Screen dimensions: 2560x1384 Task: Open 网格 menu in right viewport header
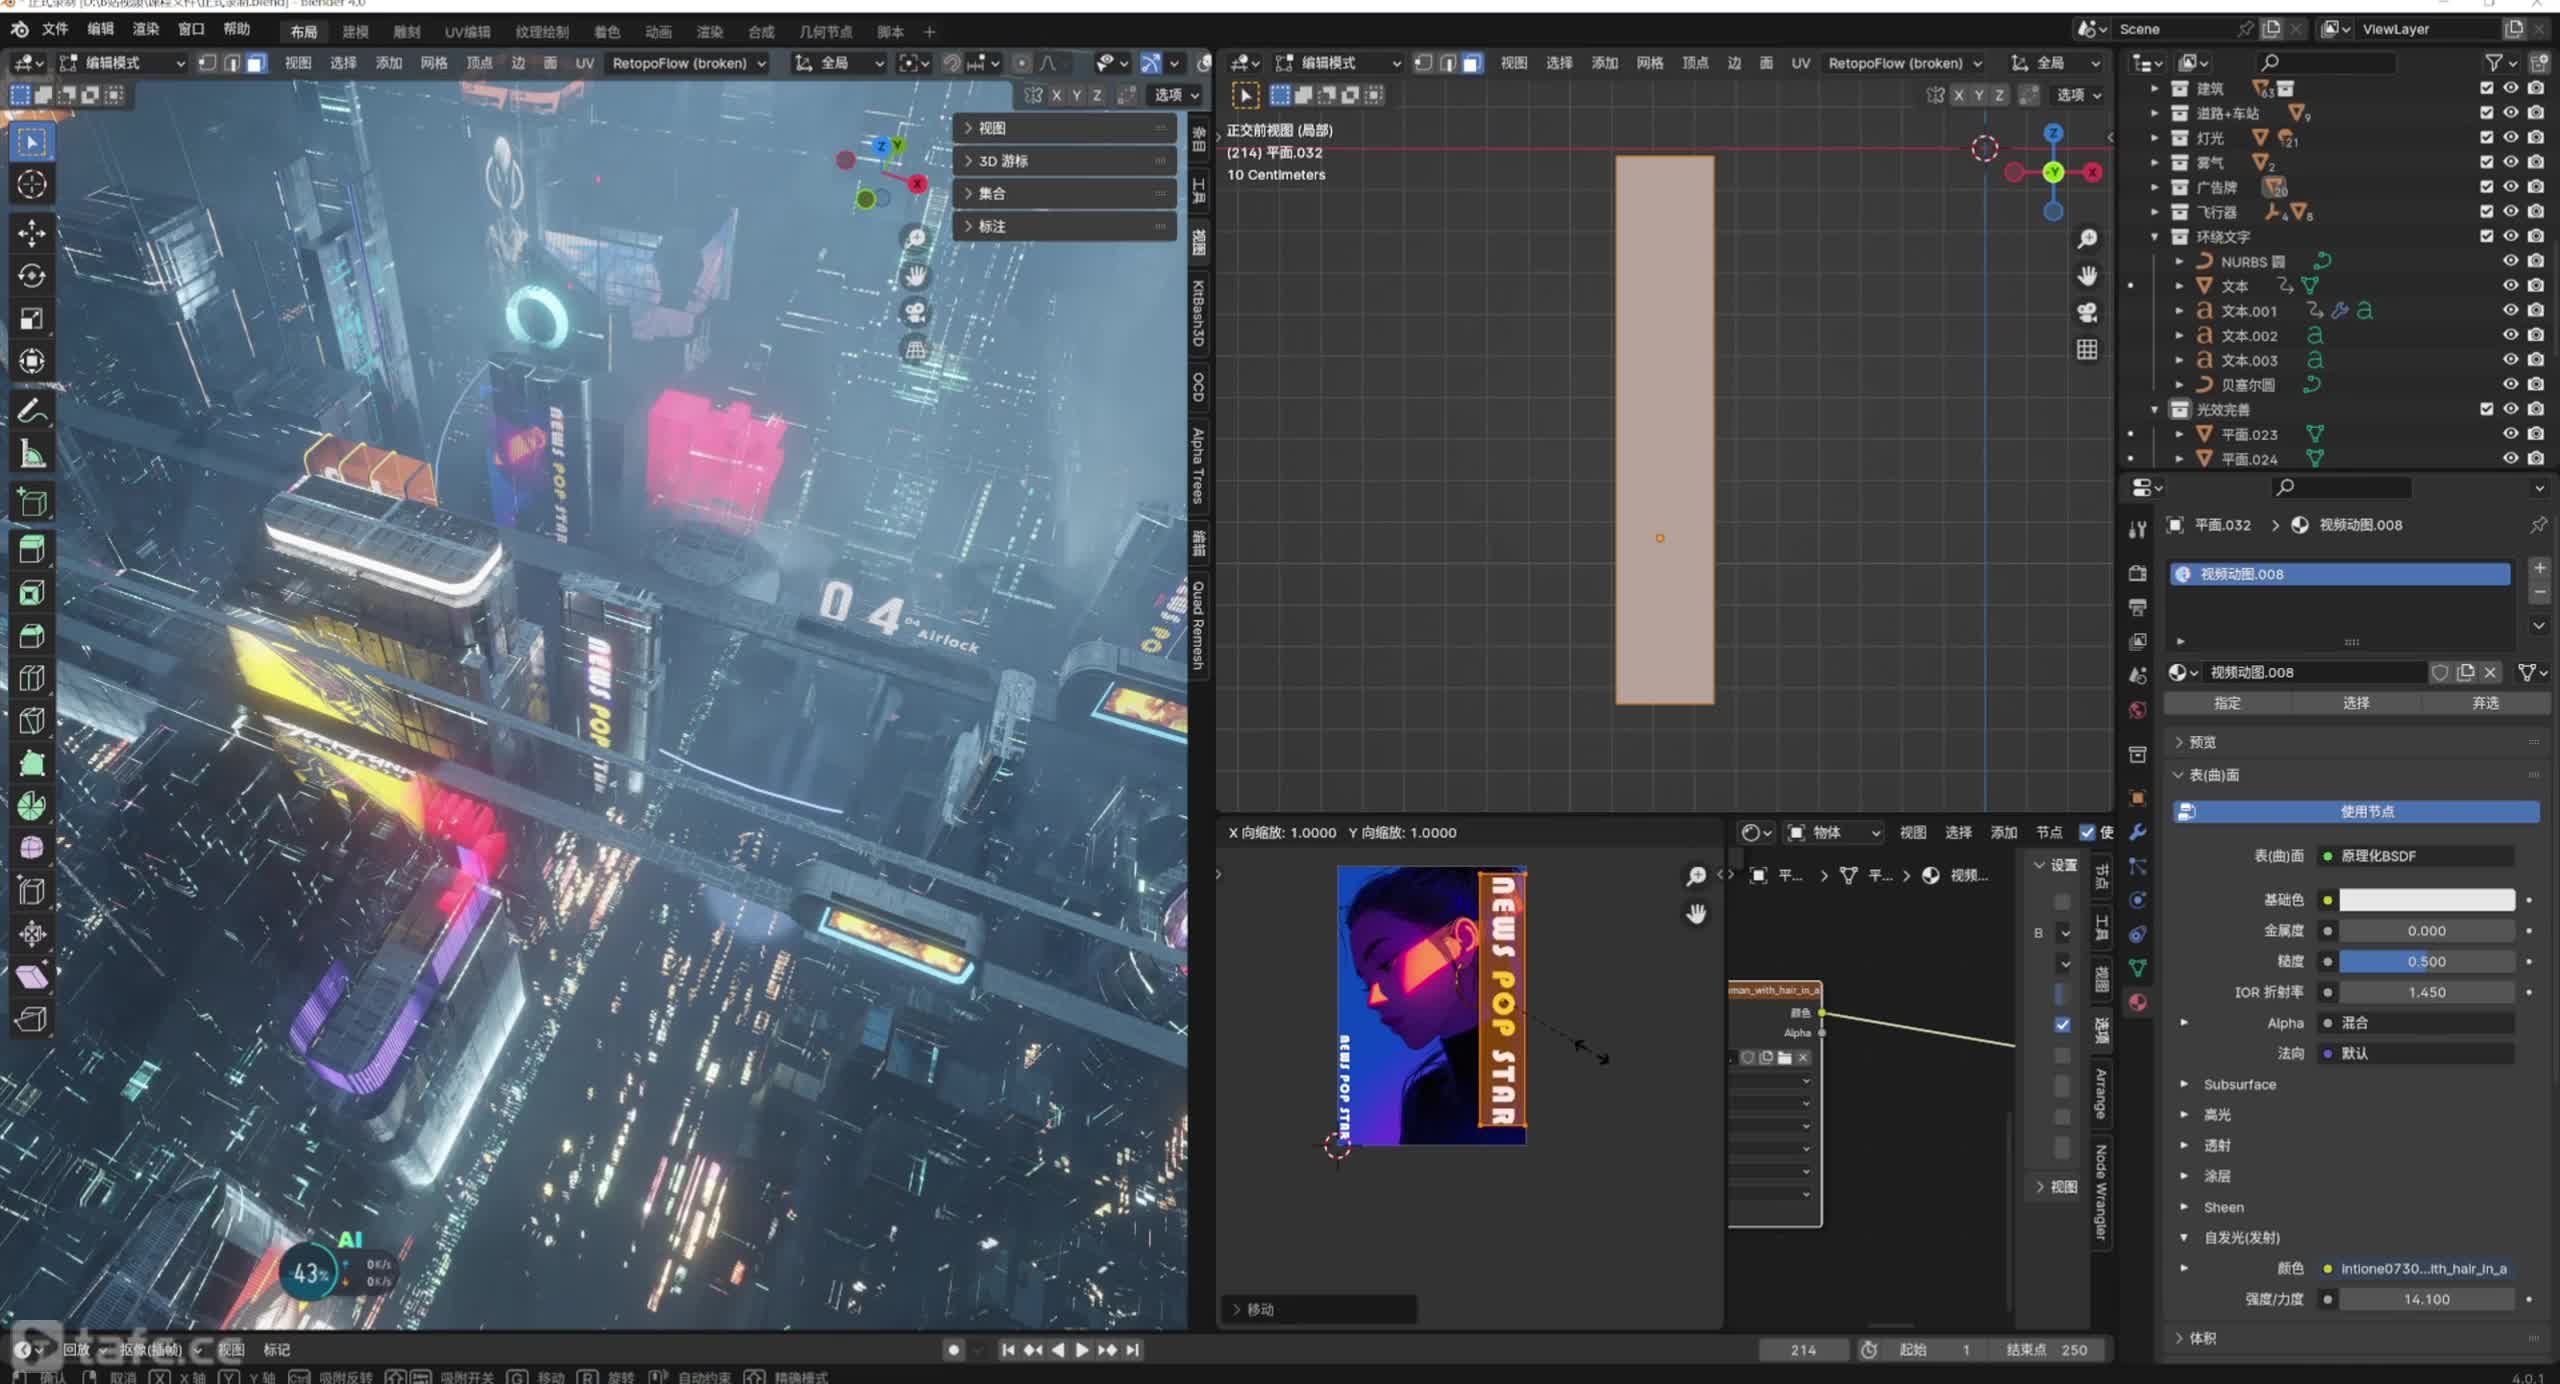tap(1650, 63)
